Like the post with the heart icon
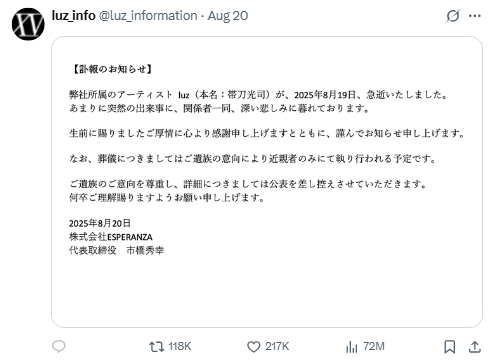This screenshot has width=494, height=363. coord(254,347)
